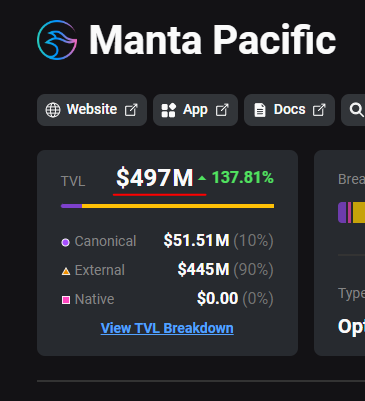Click the app grid icon
This screenshot has width=365, height=401.
coord(168,110)
